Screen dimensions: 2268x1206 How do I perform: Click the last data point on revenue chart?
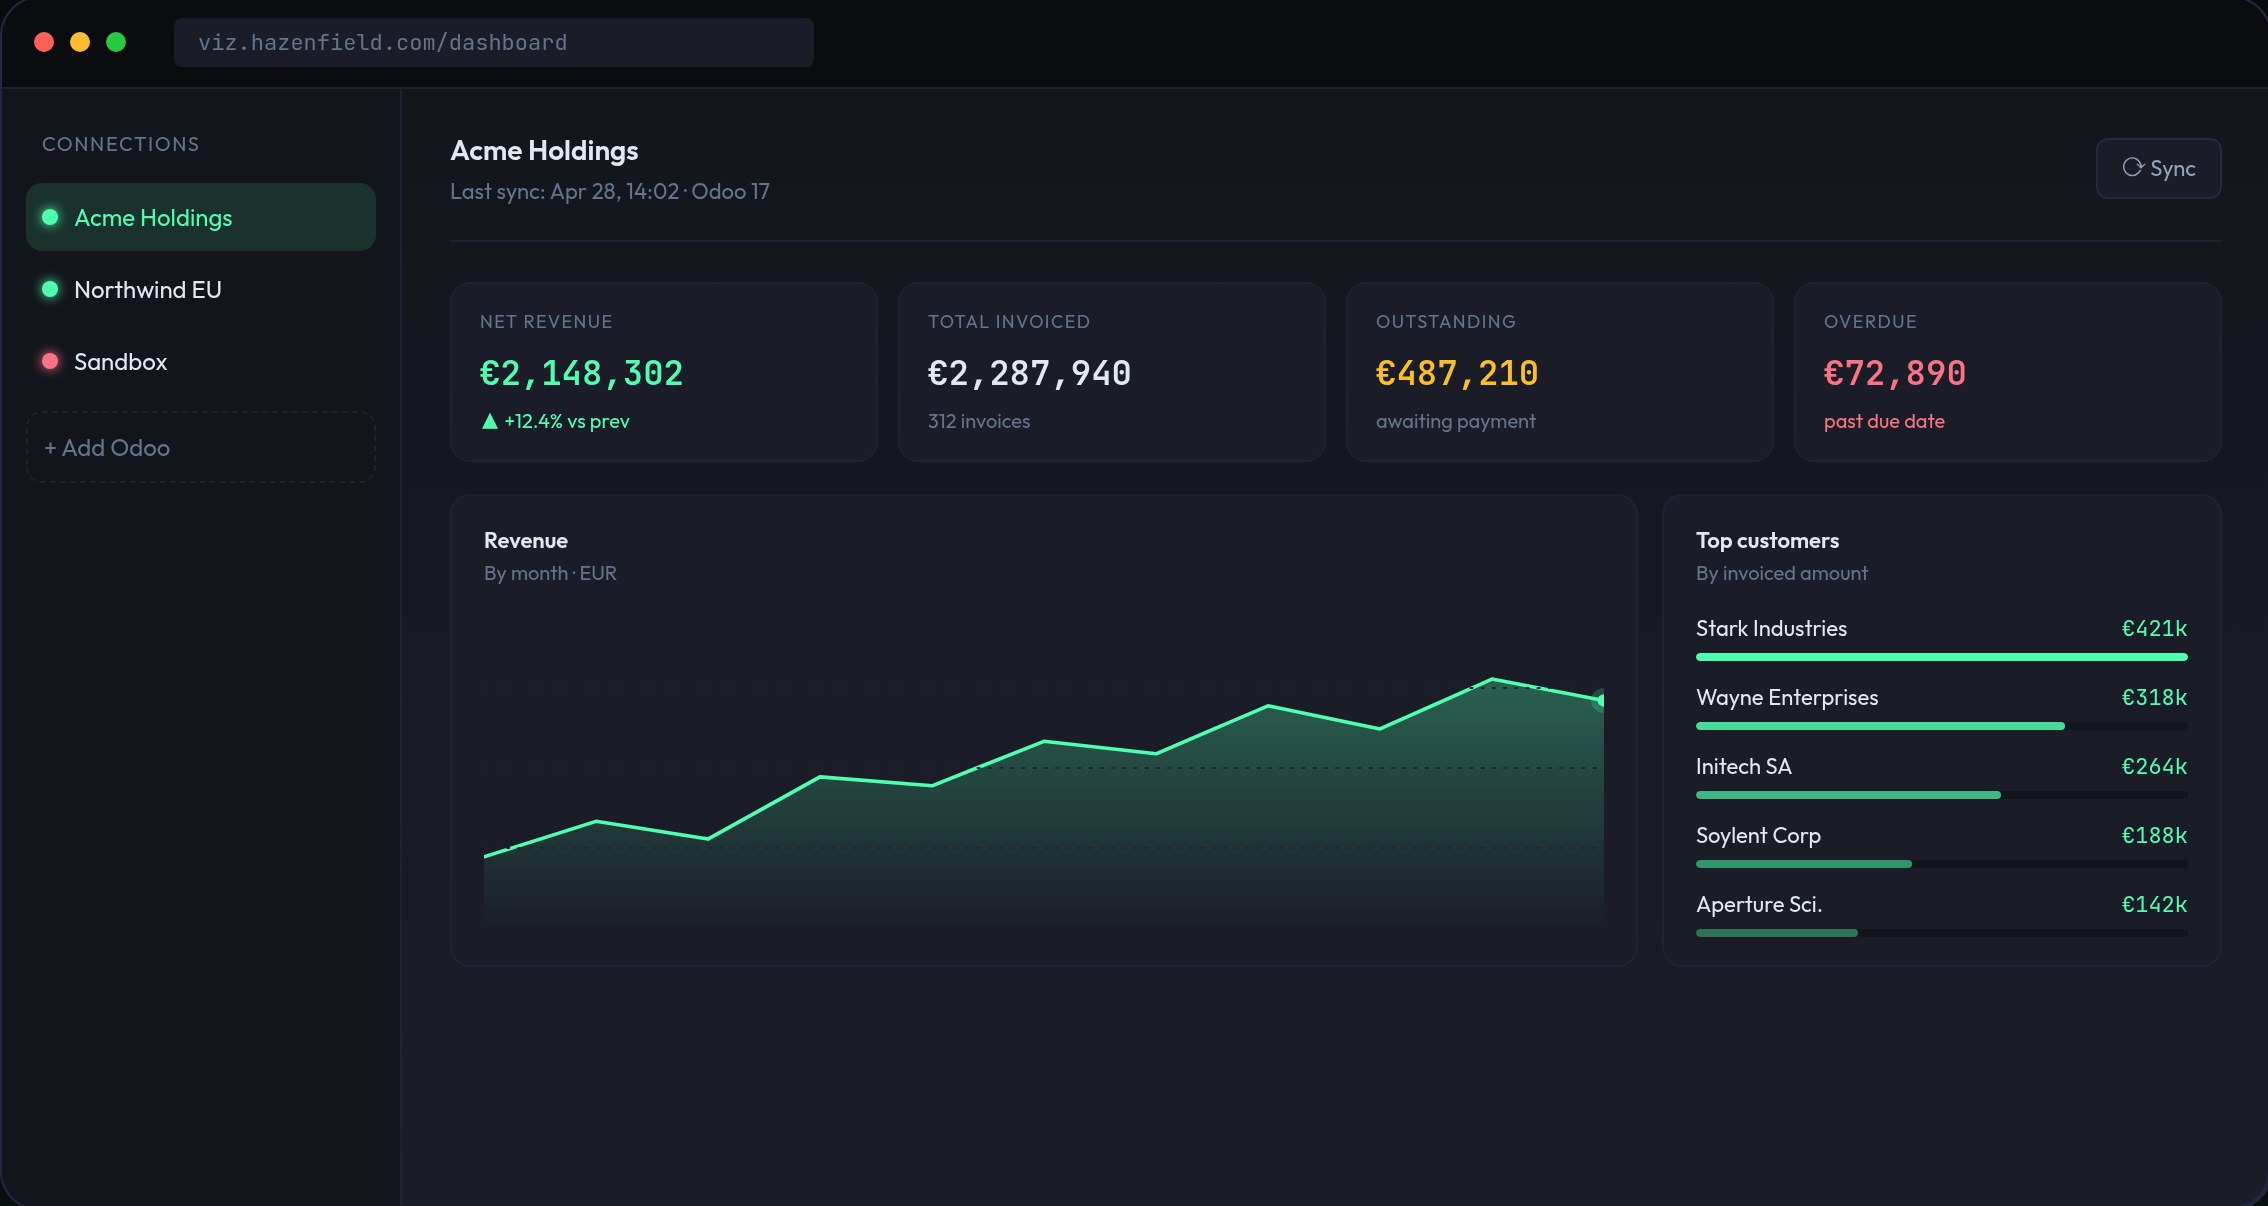coord(1602,700)
